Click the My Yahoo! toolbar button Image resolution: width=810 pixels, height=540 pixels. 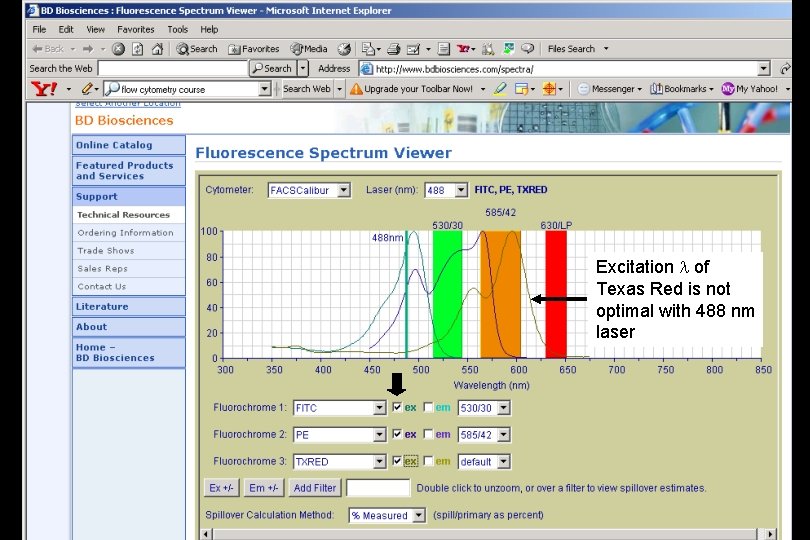[750, 89]
